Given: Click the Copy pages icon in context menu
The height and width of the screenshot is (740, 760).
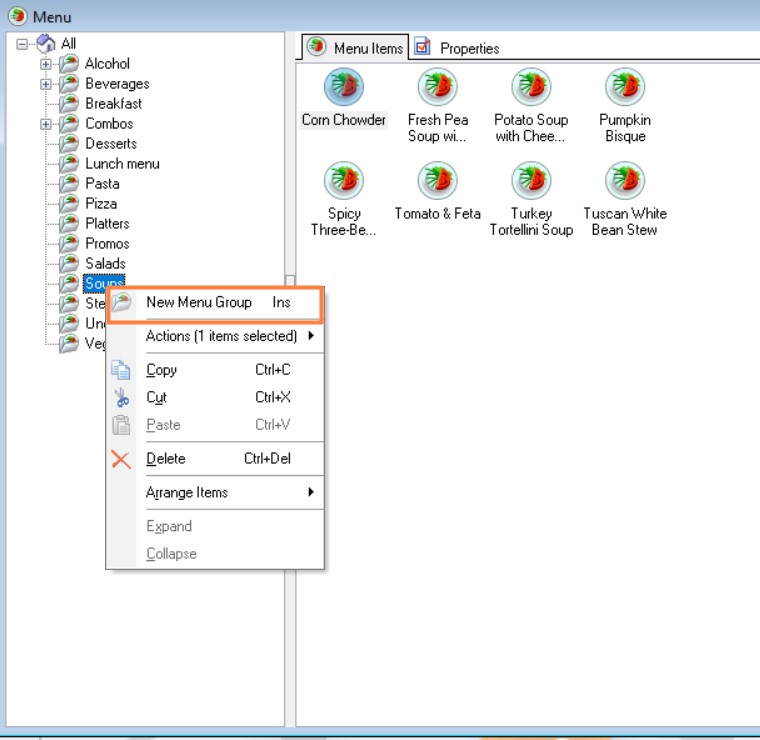Looking at the screenshot, I should click(x=121, y=370).
